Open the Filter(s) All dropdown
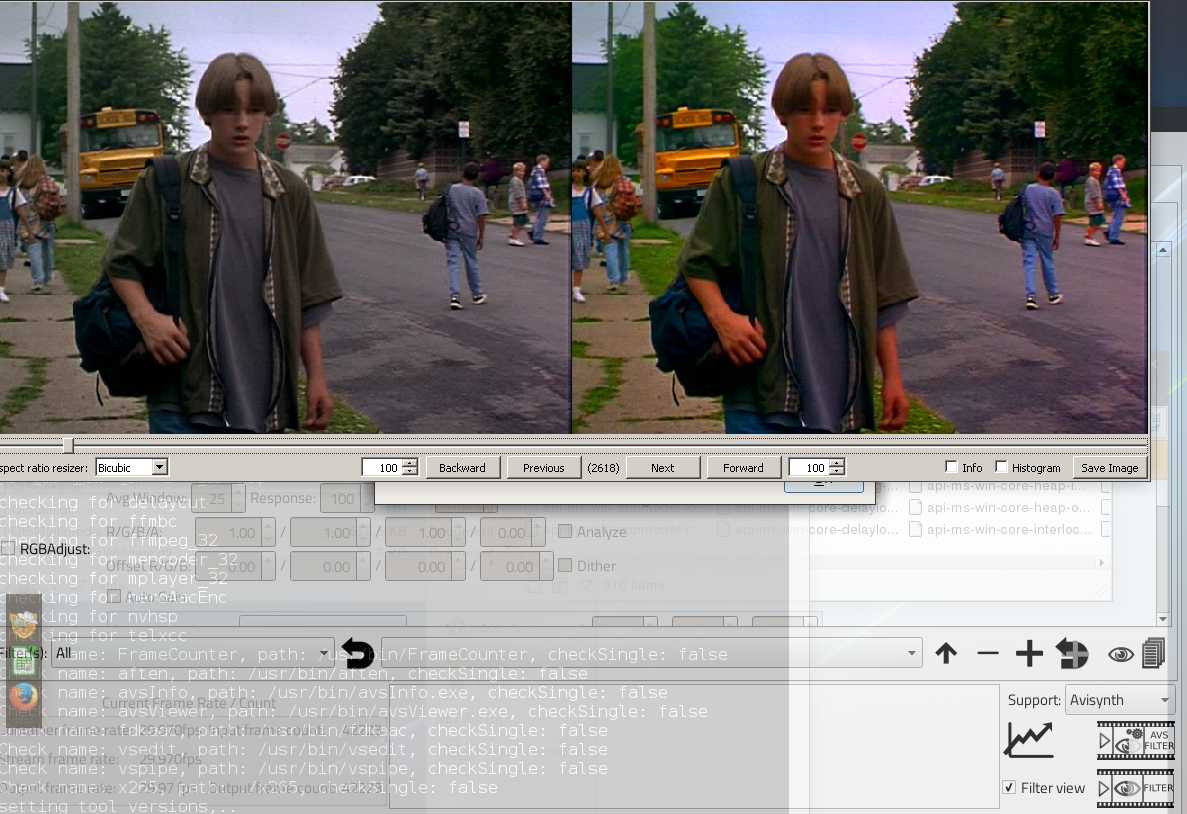The image size is (1187, 814). pyautogui.click(x=192, y=653)
